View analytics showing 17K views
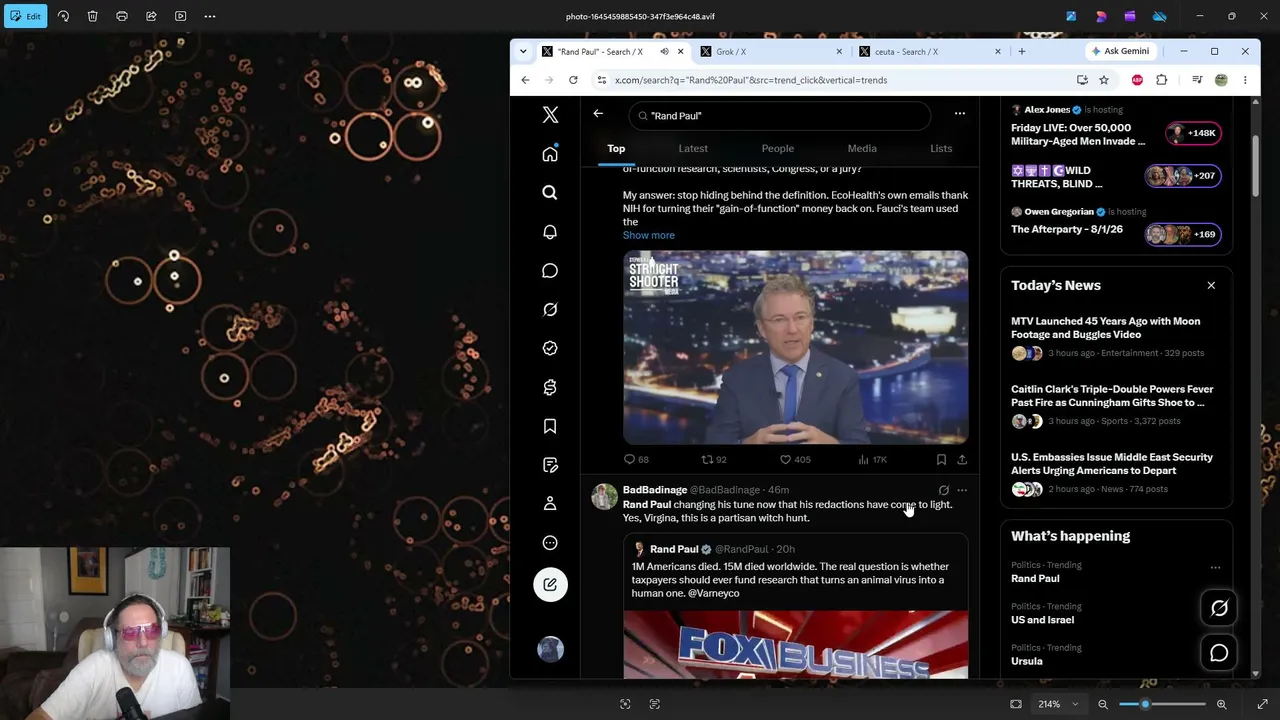 873,460
